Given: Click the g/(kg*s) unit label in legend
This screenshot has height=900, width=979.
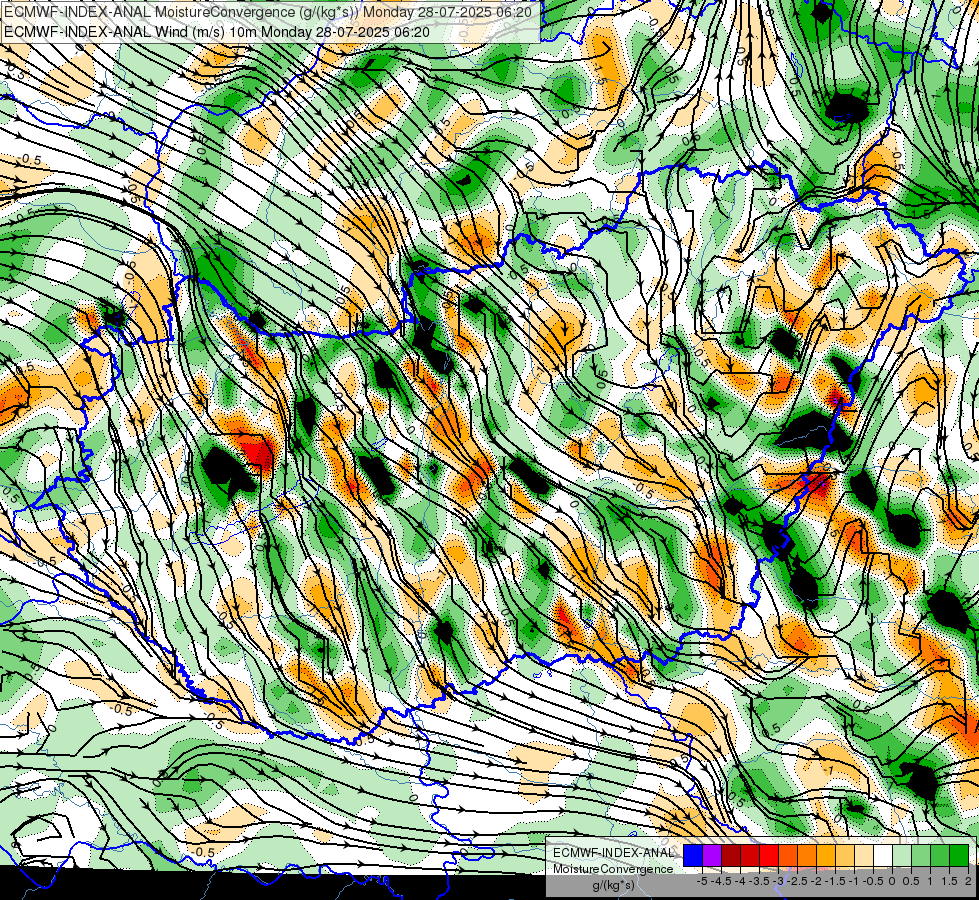Looking at the screenshot, I should pos(614,885).
